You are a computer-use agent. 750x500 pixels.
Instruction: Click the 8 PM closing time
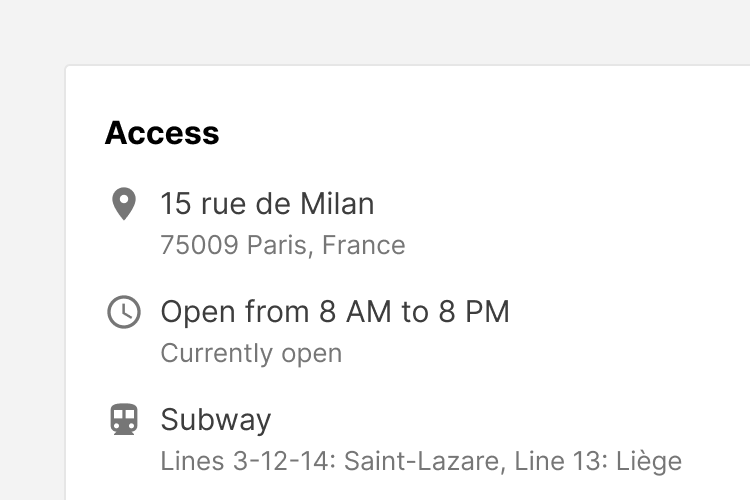click(473, 312)
